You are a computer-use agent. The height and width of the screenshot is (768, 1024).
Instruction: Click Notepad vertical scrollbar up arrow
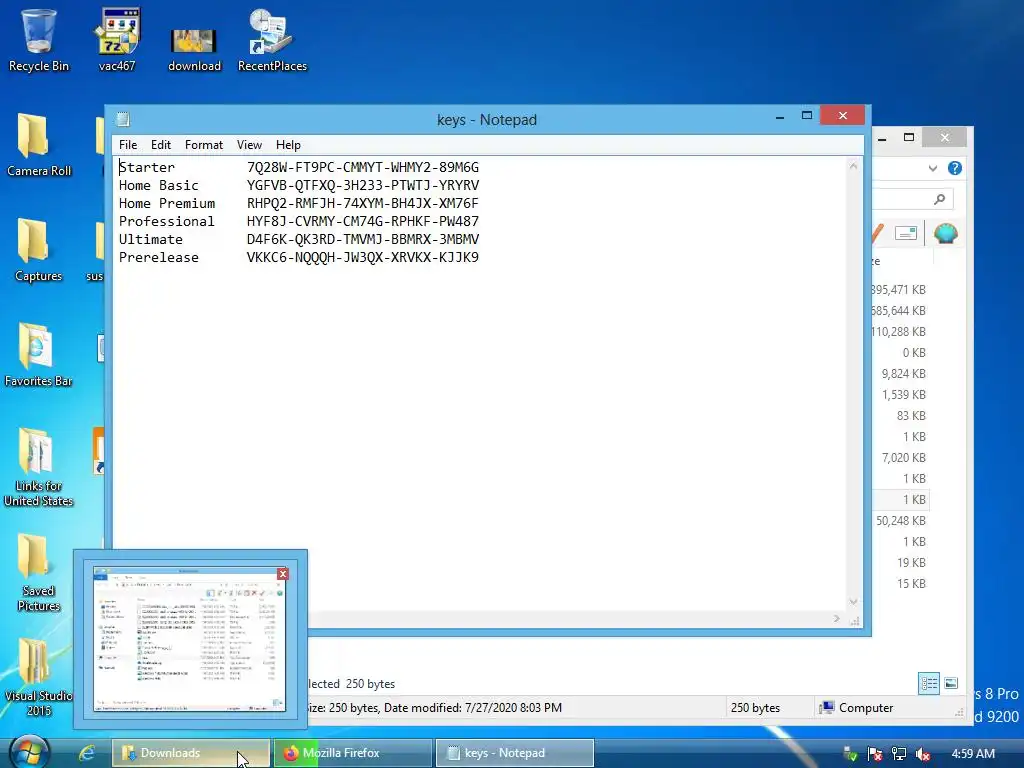click(853, 166)
